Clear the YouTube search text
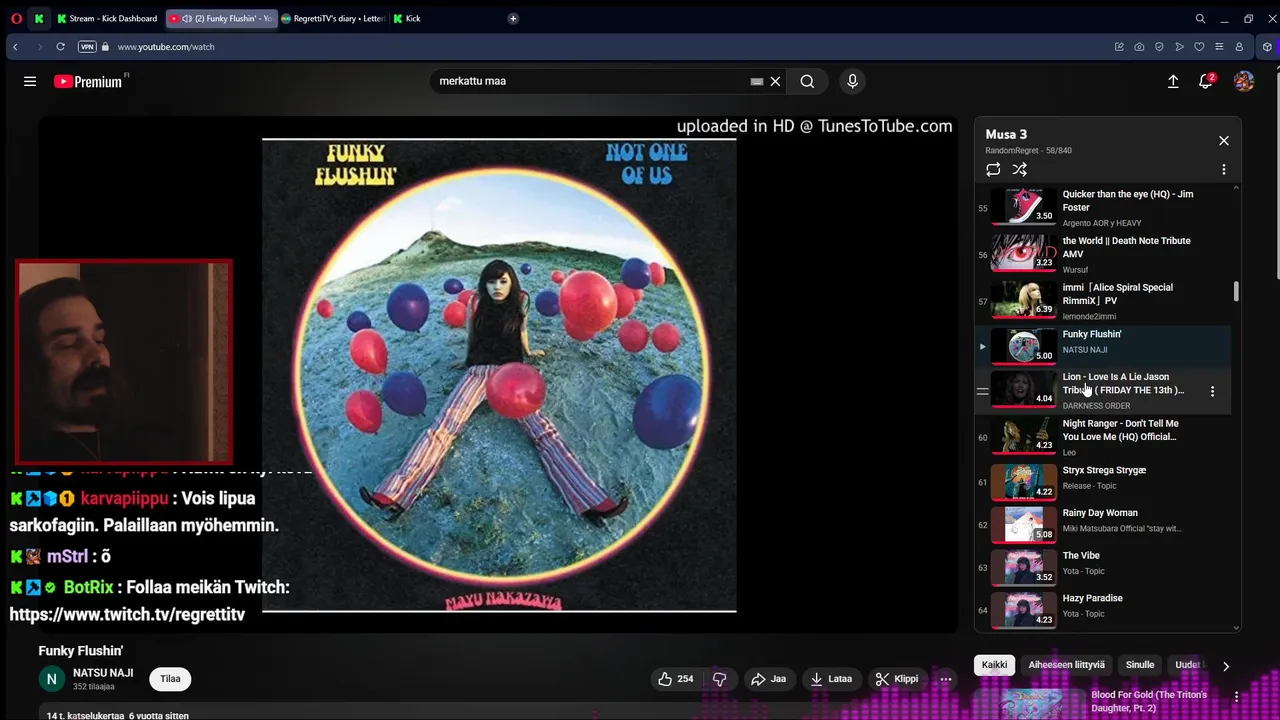The image size is (1280, 720). [775, 82]
